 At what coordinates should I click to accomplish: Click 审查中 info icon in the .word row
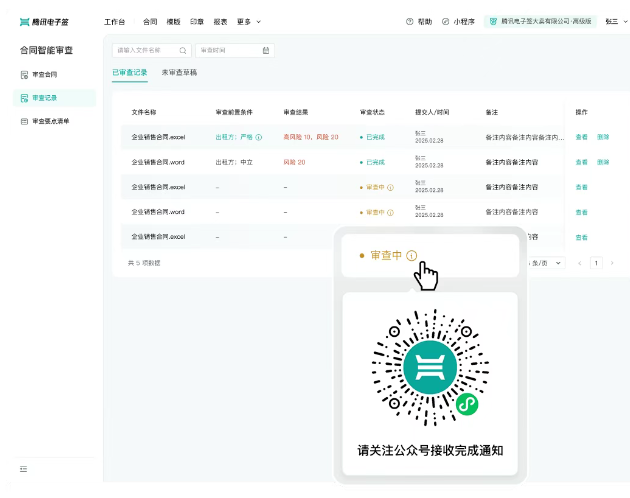(390, 212)
